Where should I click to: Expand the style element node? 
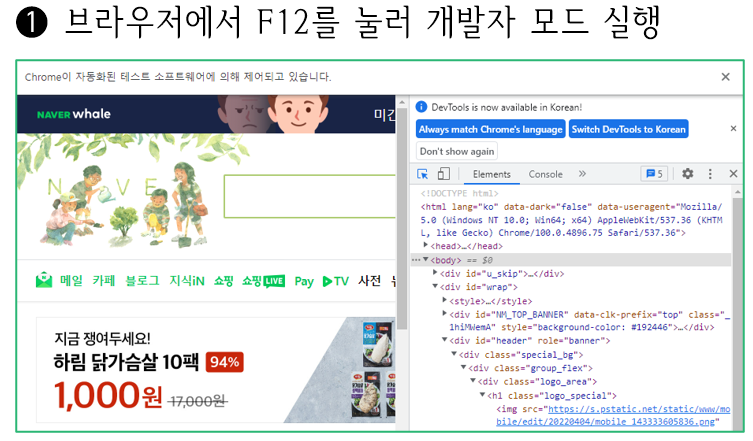coord(445,300)
